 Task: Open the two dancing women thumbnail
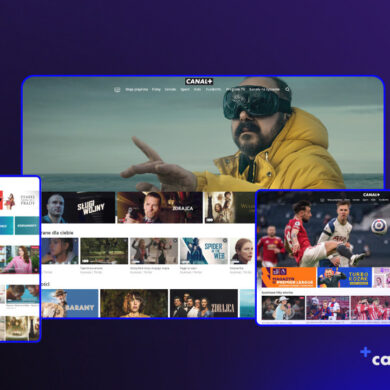click(x=154, y=251)
